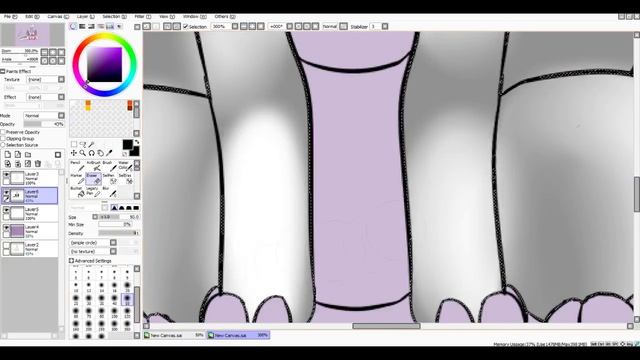Open the Effect dropdown

click(x=61, y=97)
